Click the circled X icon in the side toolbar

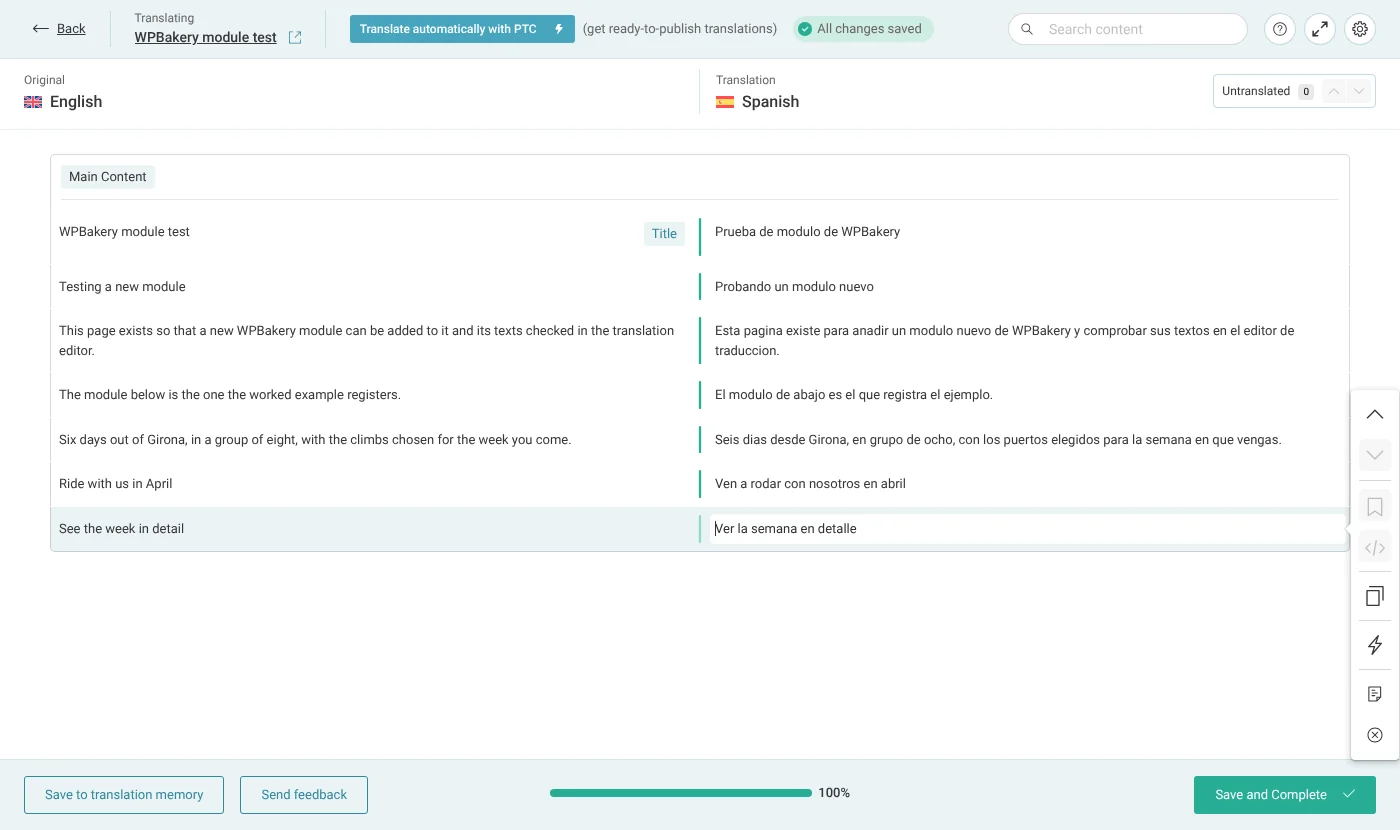click(x=1375, y=735)
